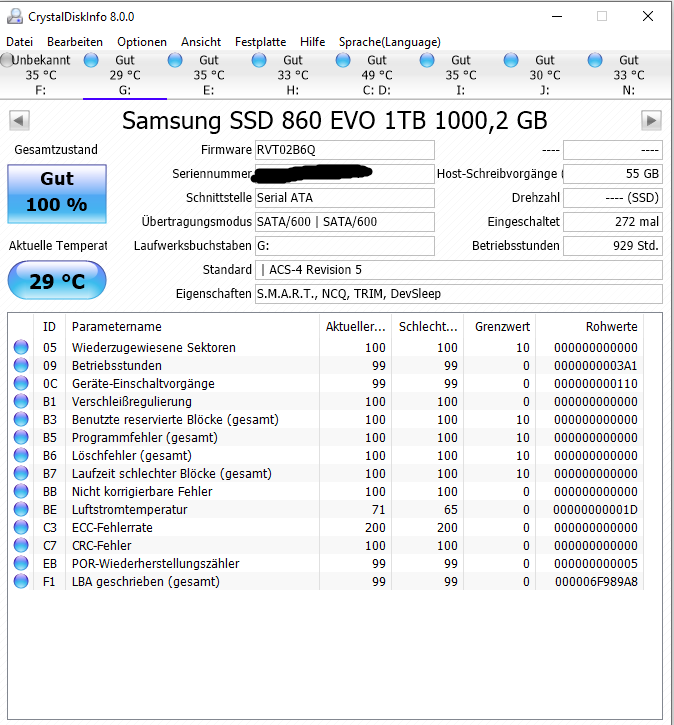Click status dot for CRC-Fehler

[21, 546]
